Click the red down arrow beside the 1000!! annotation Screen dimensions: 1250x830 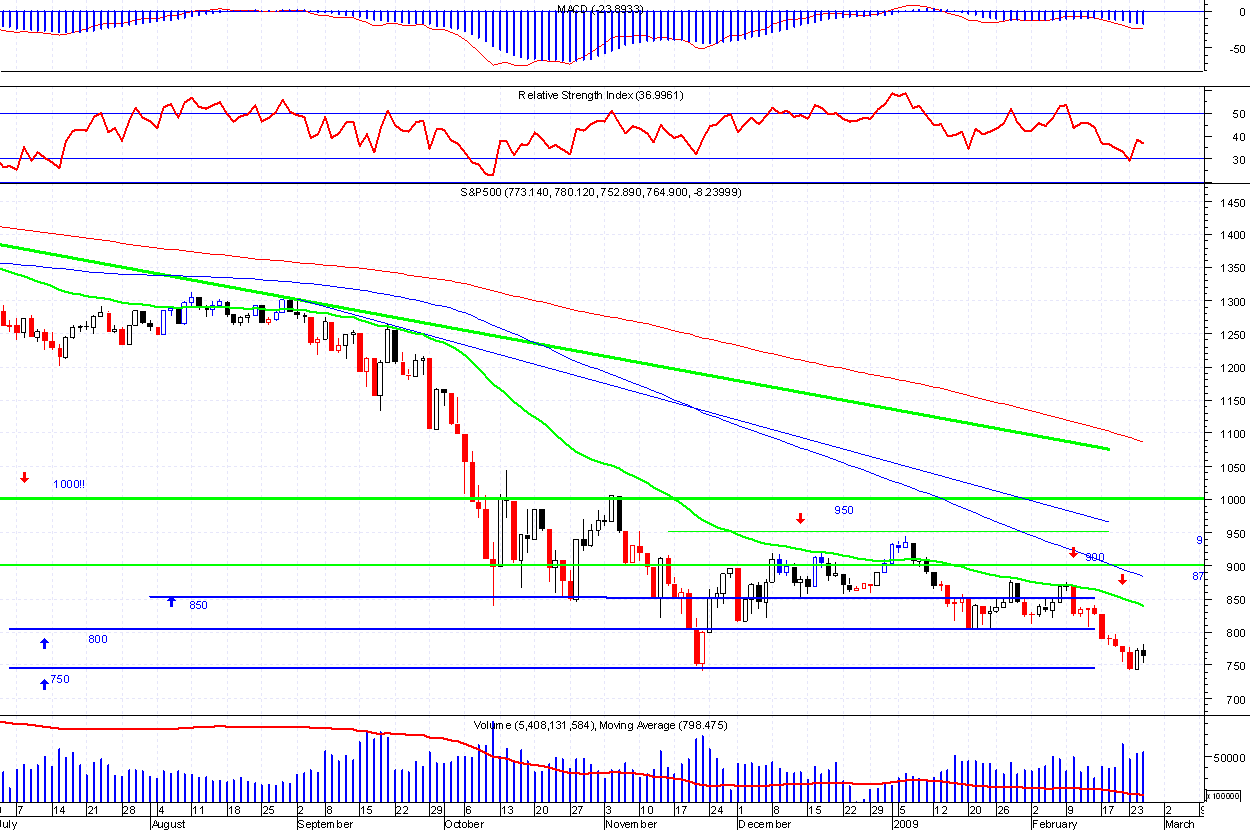25,476
